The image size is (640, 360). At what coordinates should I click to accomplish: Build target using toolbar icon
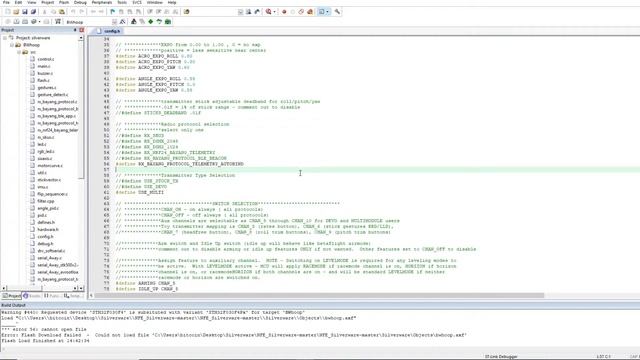click(x=16, y=22)
